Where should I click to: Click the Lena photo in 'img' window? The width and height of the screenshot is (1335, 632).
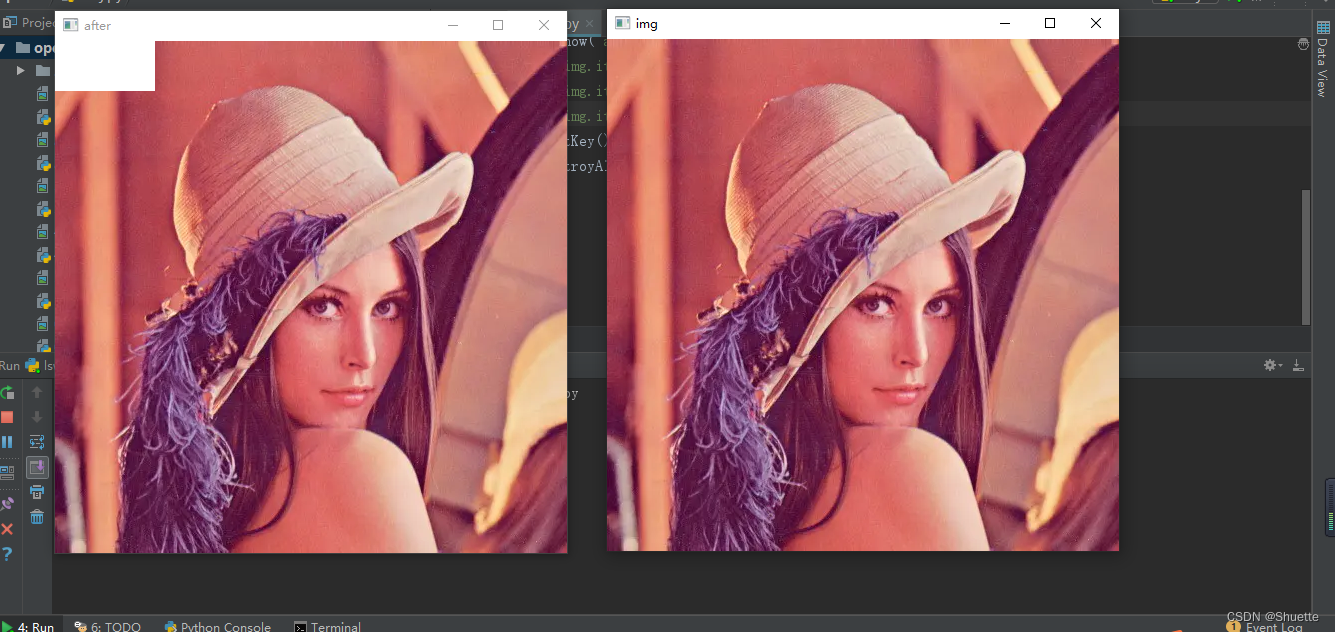tap(863, 295)
